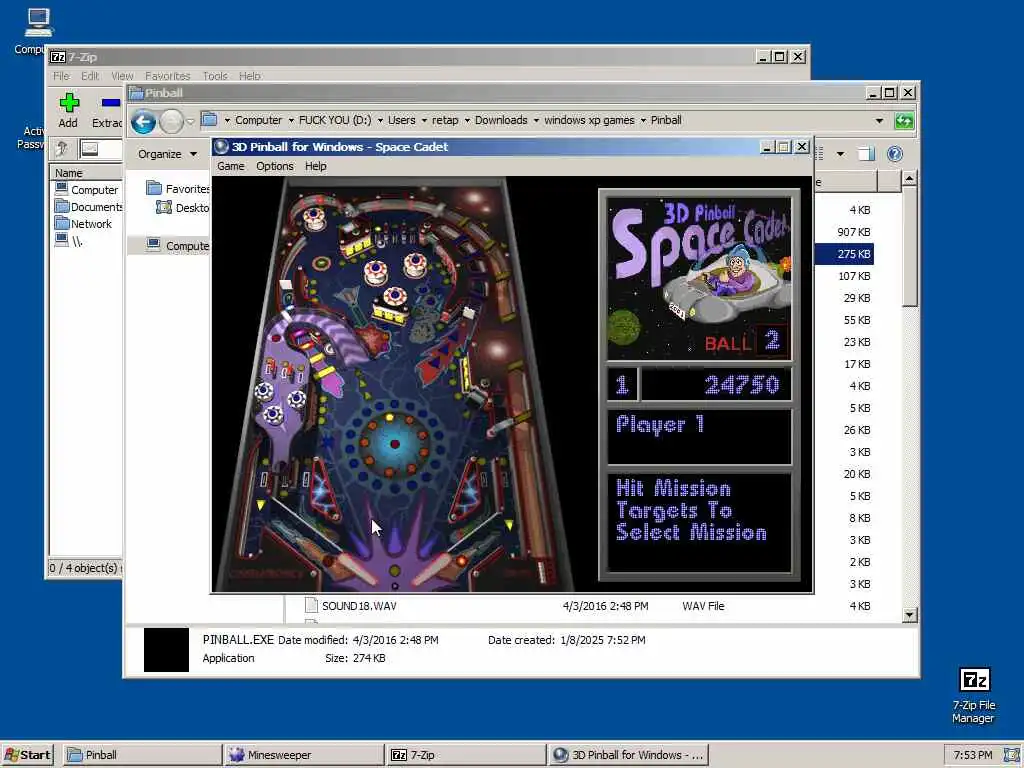Click the green plus Add icon in 7-Zip
The height and width of the screenshot is (768, 1024).
[69, 103]
